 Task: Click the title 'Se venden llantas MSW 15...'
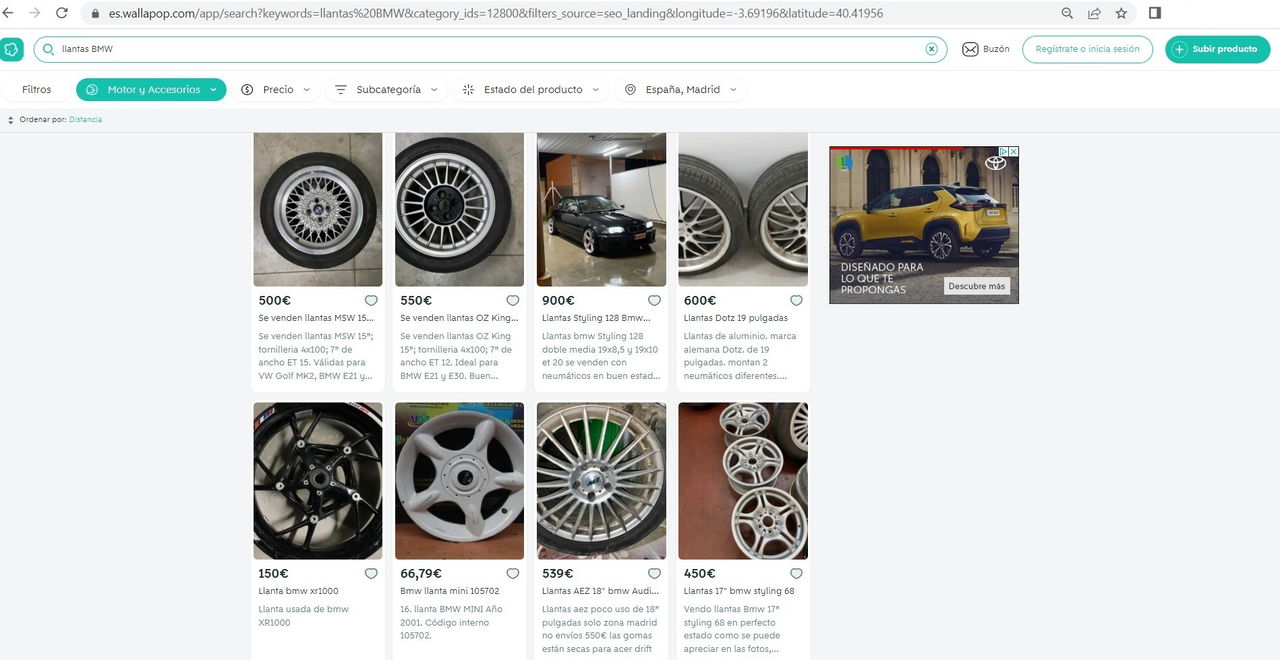click(x=315, y=318)
